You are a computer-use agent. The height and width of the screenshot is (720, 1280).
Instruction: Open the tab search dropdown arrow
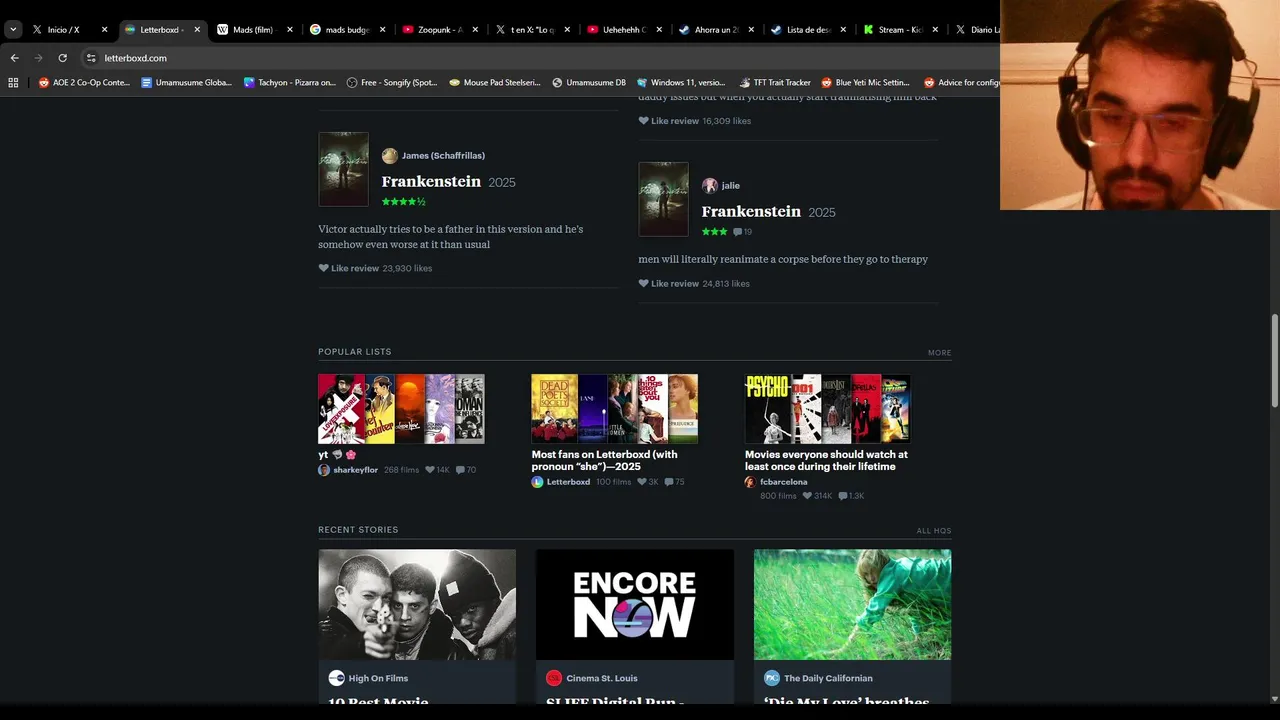click(x=13, y=30)
